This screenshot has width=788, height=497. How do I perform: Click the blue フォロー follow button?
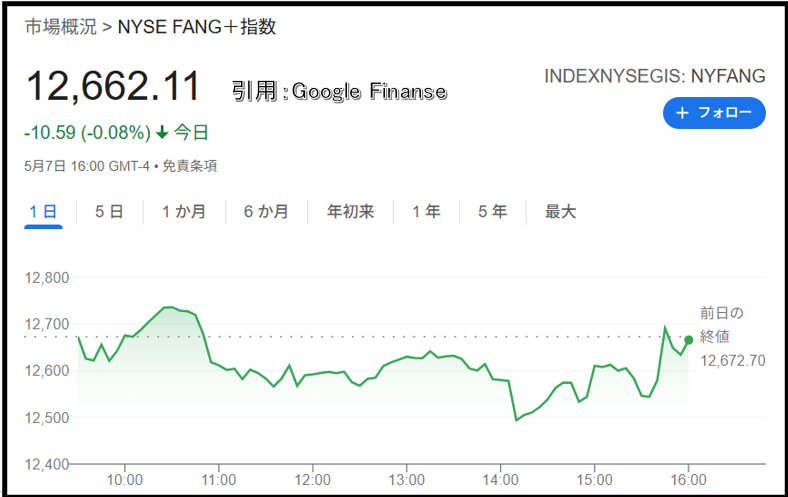click(x=714, y=113)
